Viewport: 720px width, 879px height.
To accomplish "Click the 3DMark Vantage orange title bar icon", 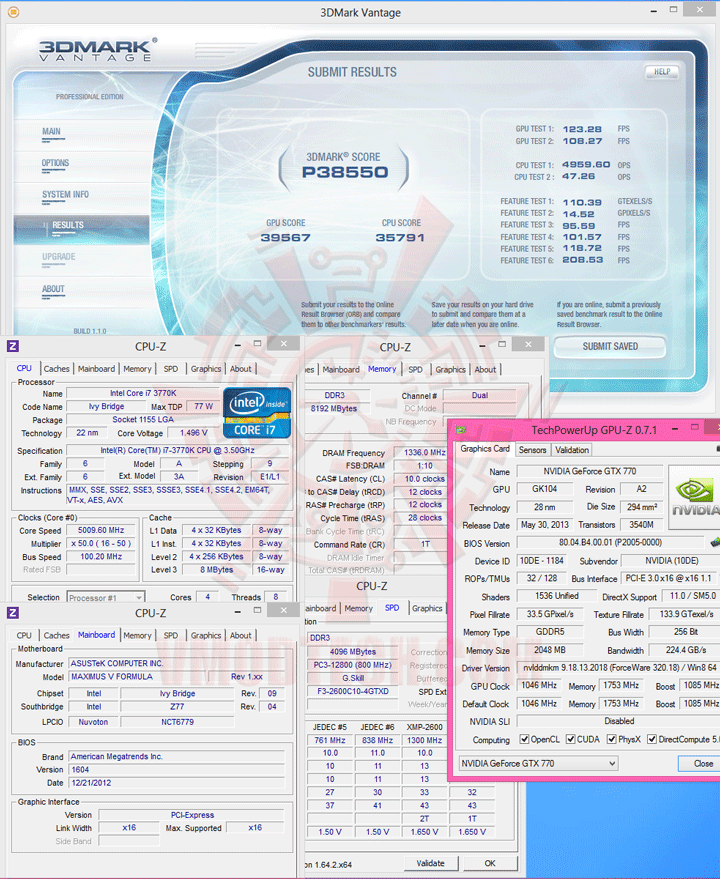I will click(13, 12).
